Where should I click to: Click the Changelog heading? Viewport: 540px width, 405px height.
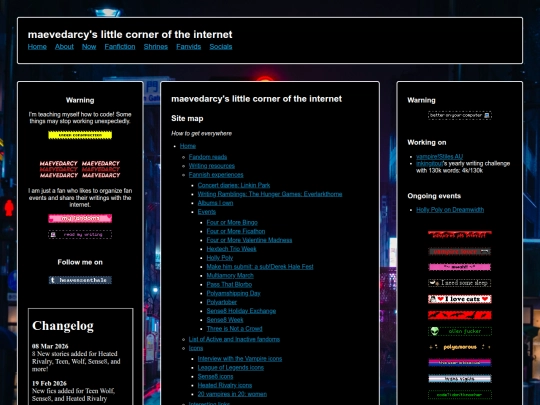63,325
